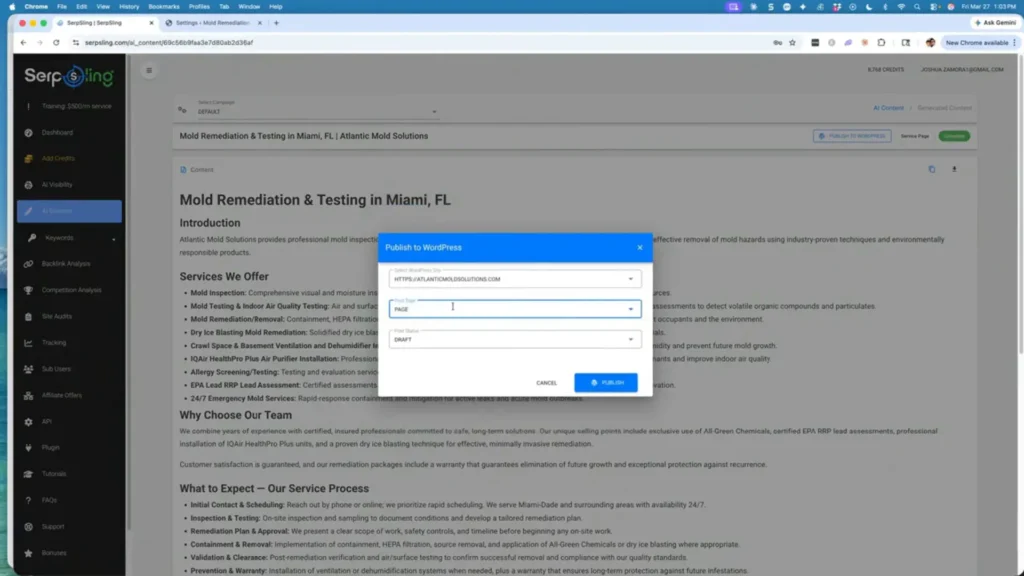Expand the Post Type dropdown showing PAGE
The image size is (1024, 576).
(x=631, y=309)
